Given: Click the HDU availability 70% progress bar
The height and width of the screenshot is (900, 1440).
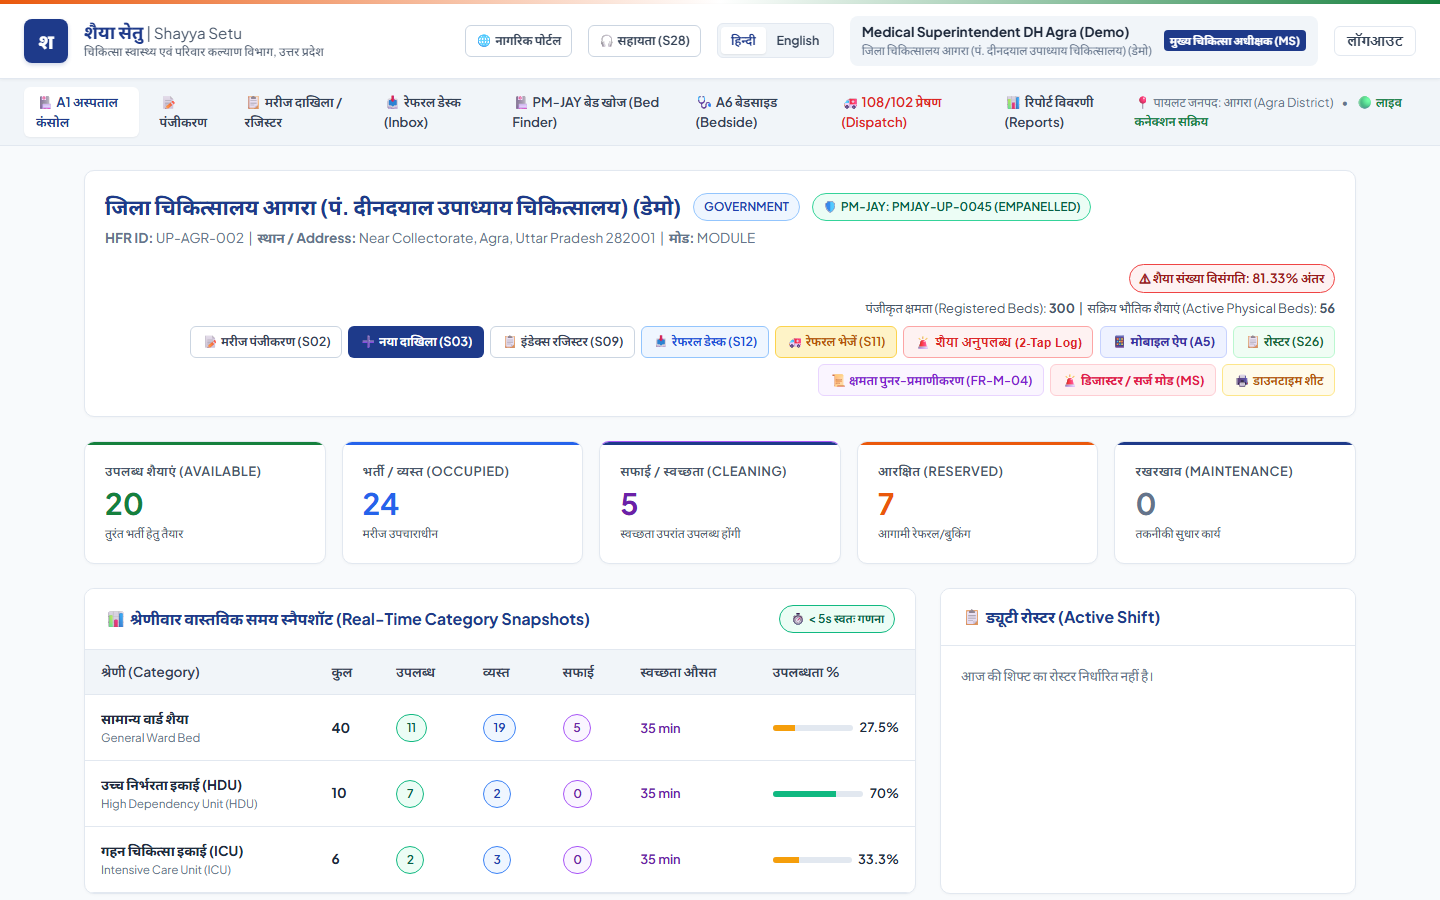Looking at the screenshot, I should click(x=817, y=794).
